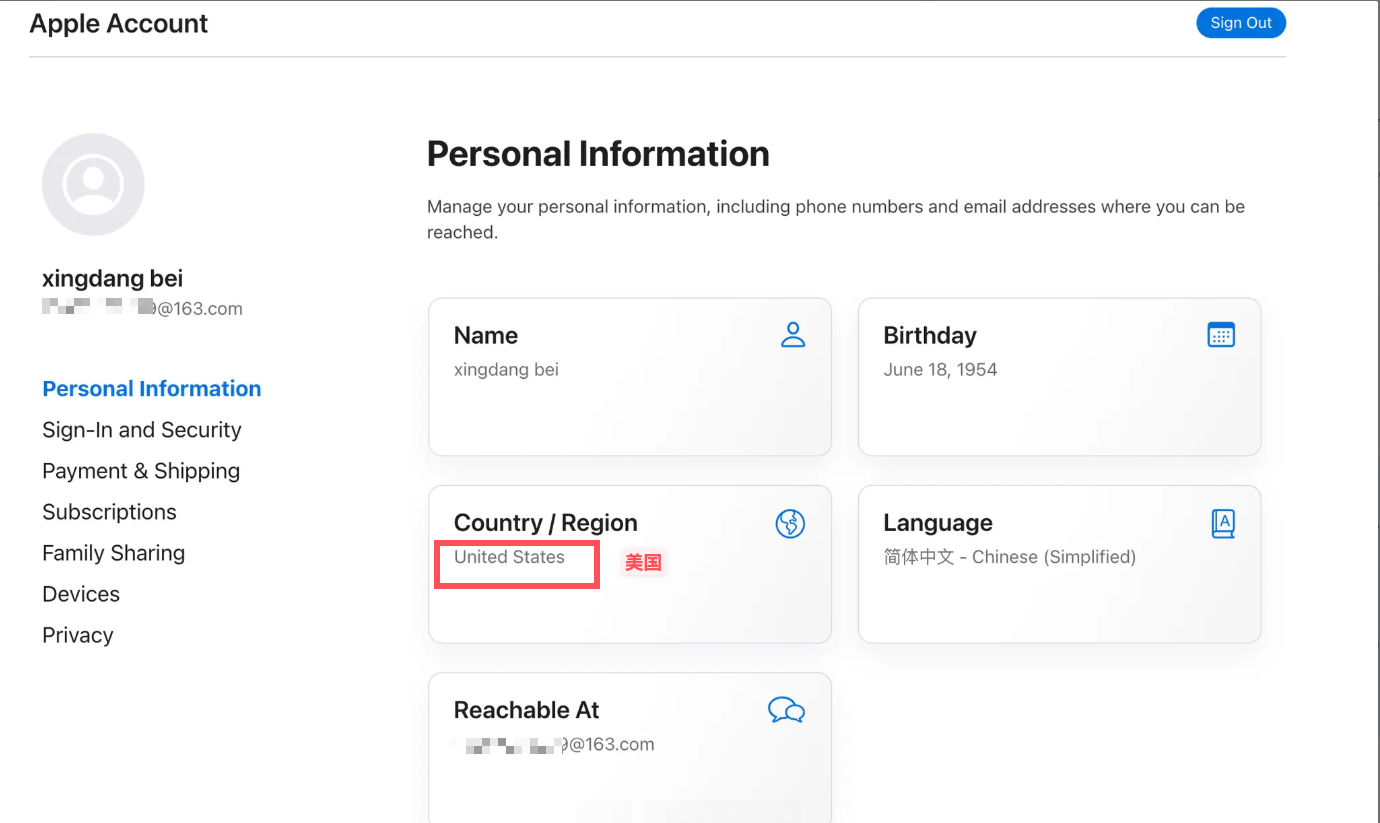Open the Subscriptions page

click(109, 512)
